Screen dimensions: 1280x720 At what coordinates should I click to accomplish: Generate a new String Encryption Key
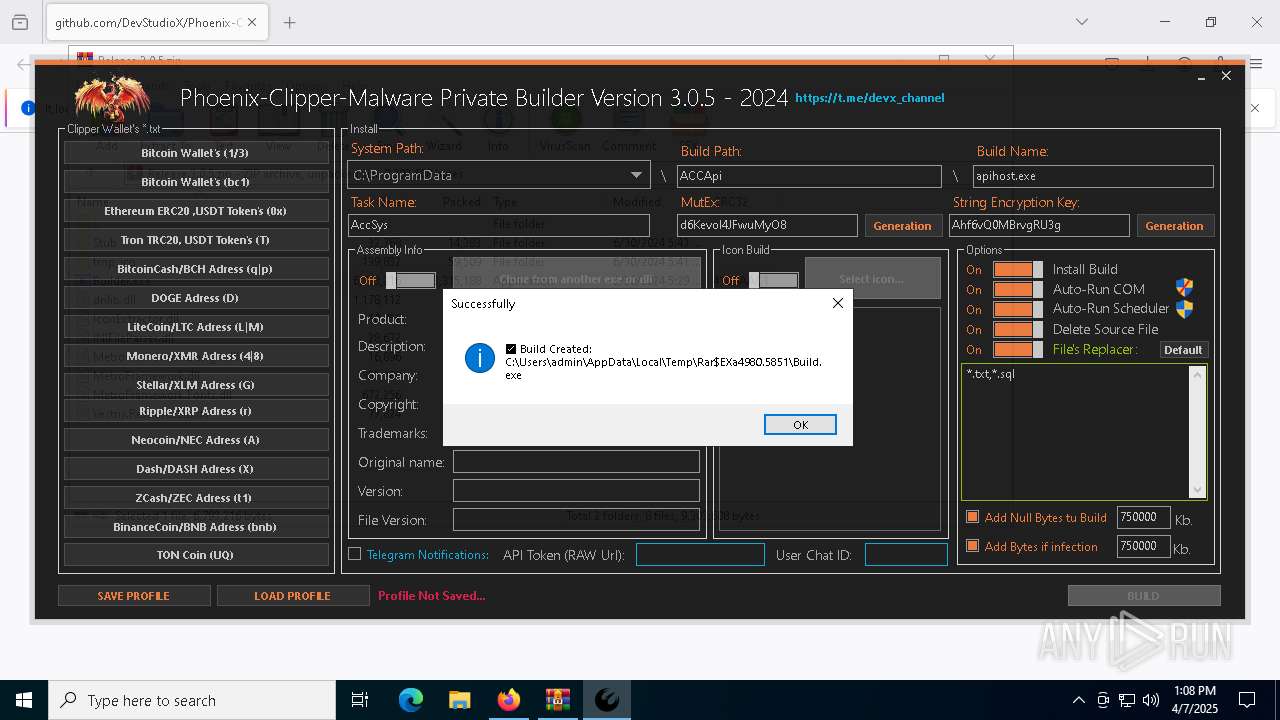1175,226
